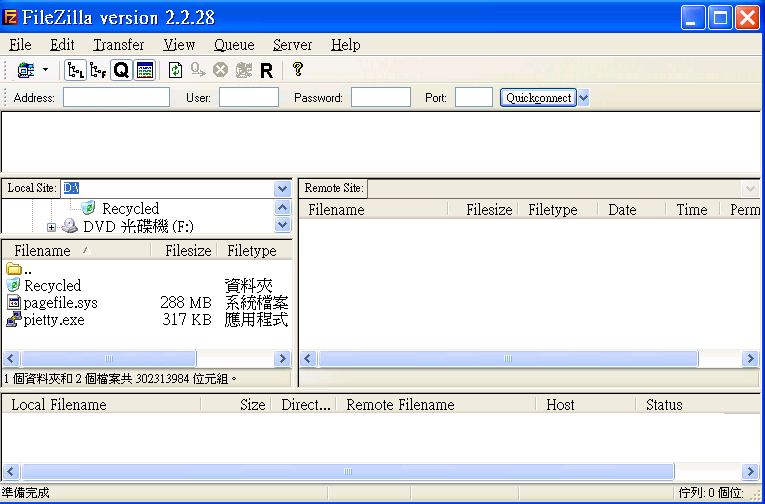Click the pagefile.sys file icon
This screenshot has height=504, width=765.
pyautogui.click(x=14, y=302)
